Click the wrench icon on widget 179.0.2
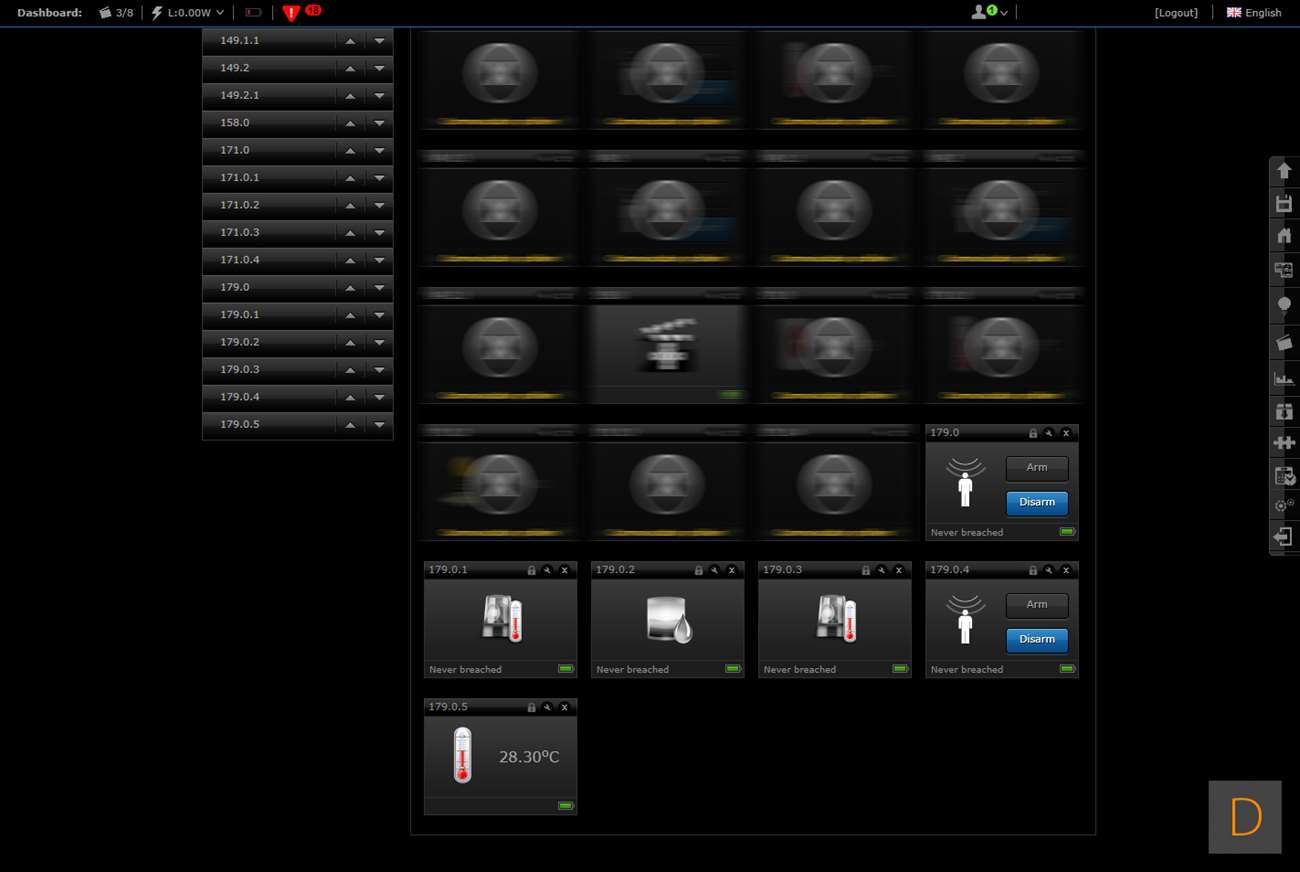The height and width of the screenshot is (872, 1300). [x=715, y=570]
